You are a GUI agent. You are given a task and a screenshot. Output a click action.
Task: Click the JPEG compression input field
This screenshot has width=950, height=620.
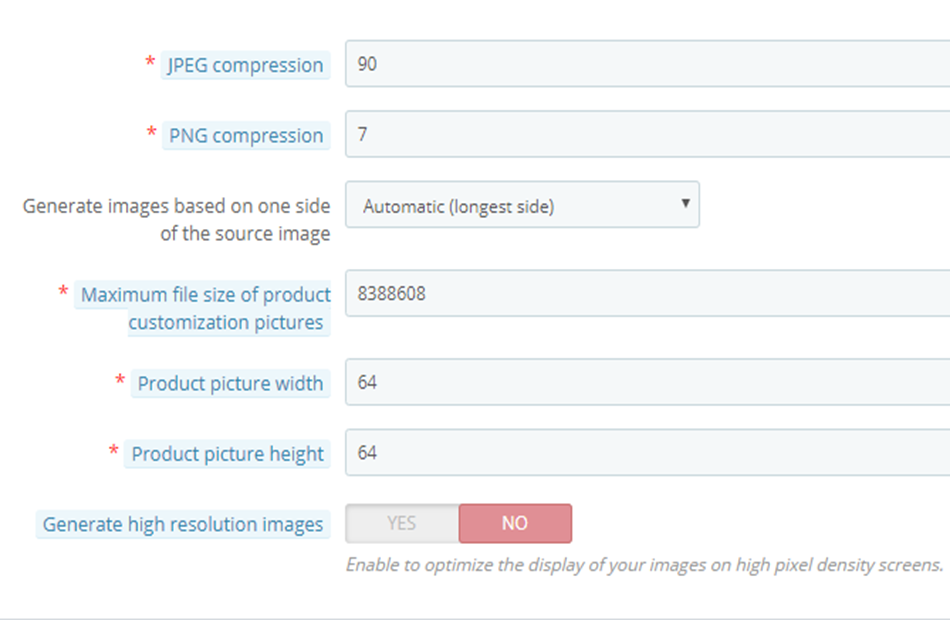(x=648, y=64)
